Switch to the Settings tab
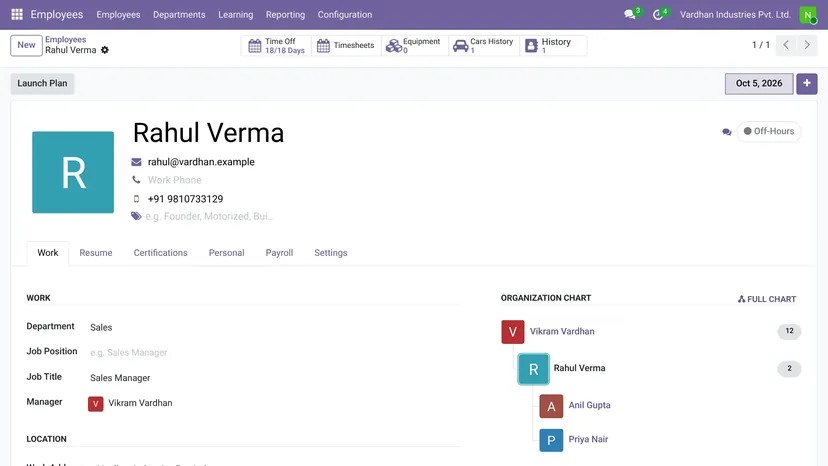The width and height of the screenshot is (828, 466). pyautogui.click(x=331, y=253)
